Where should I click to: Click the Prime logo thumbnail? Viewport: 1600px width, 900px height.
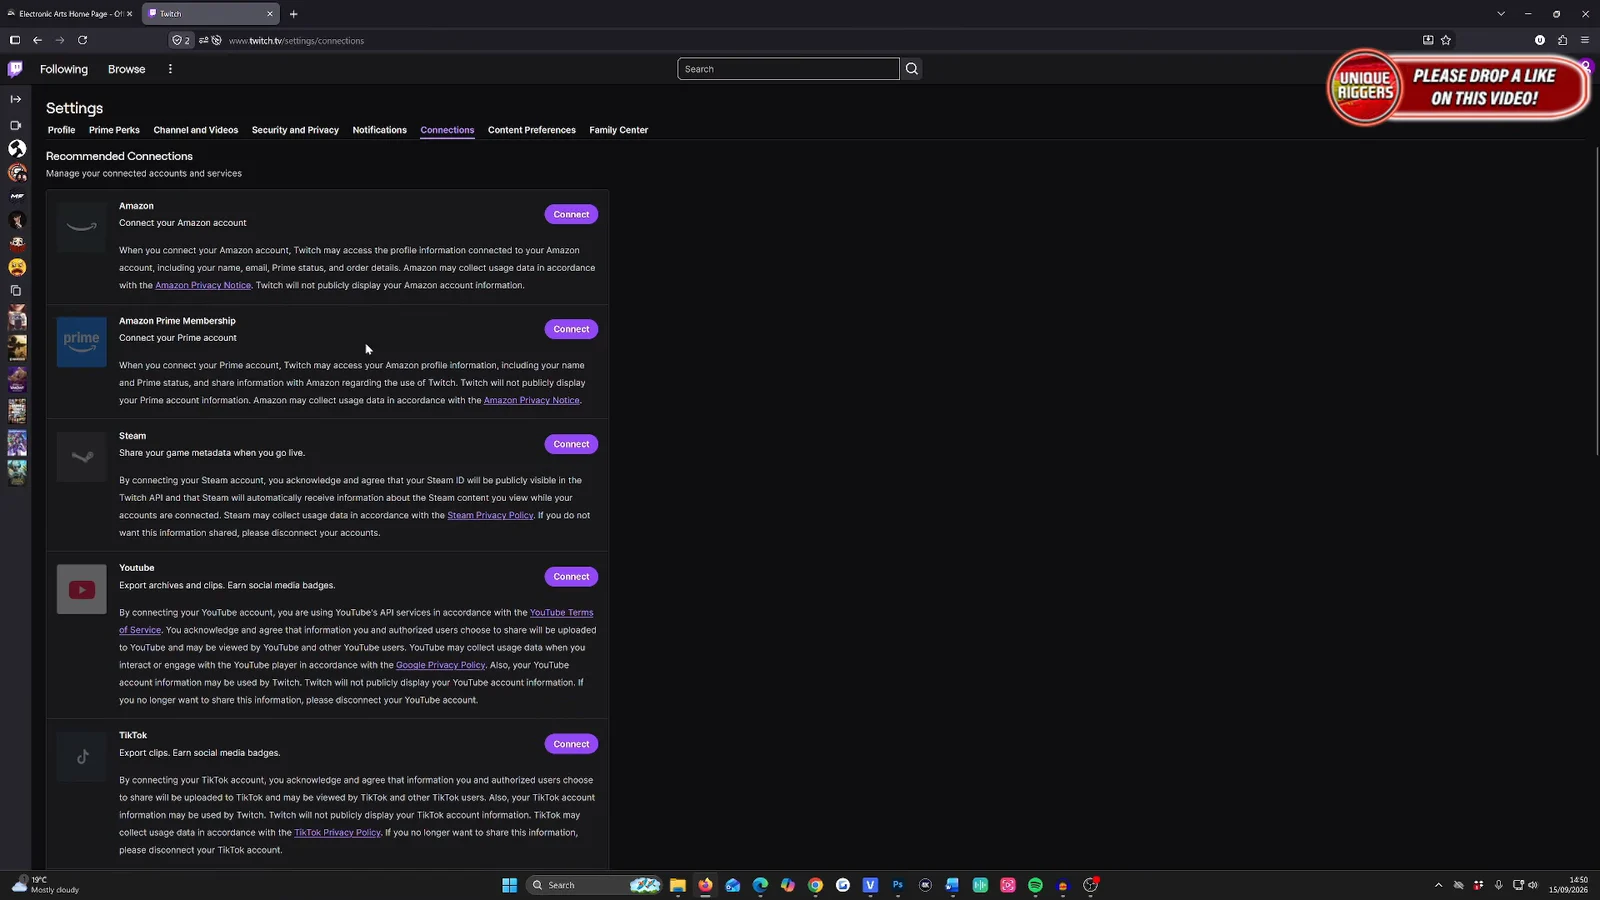[x=81, y=342]
